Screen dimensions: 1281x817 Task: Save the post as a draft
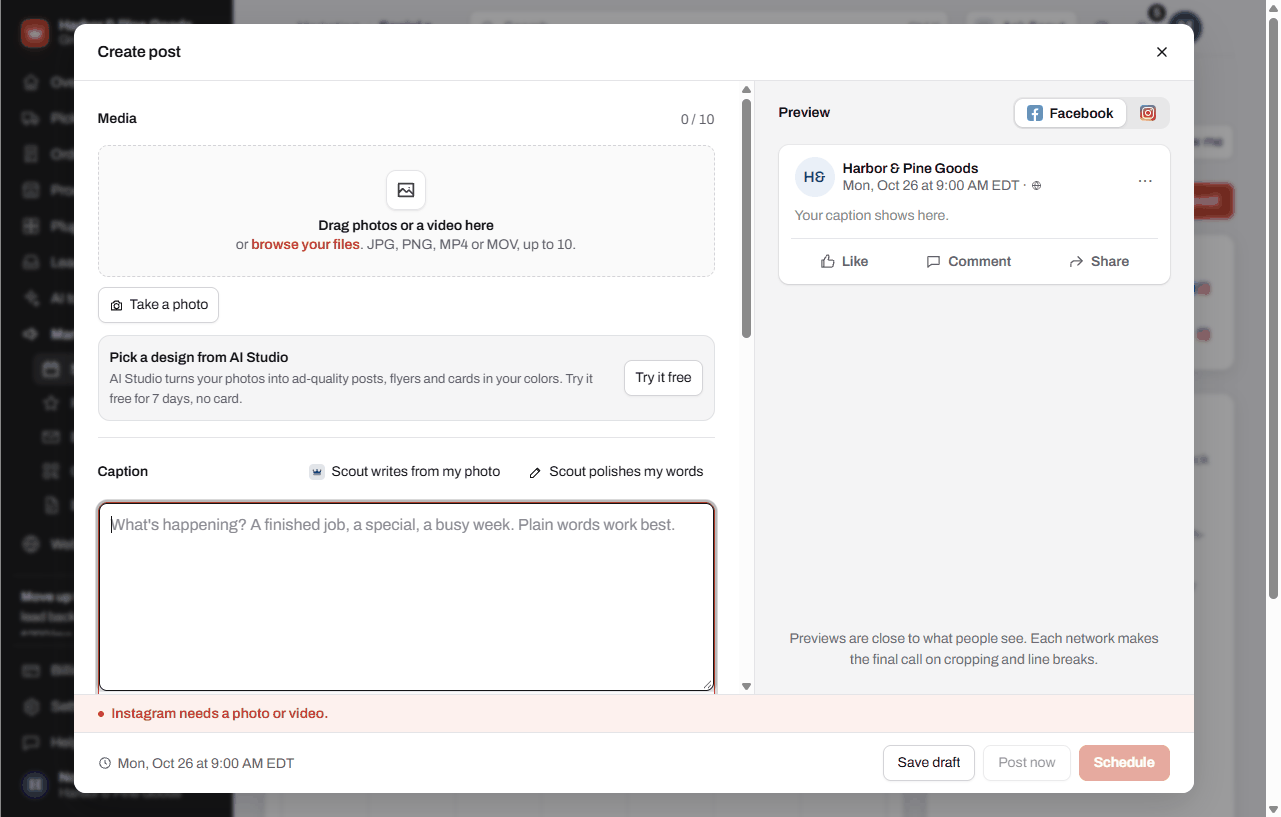[x=929, y=763]
